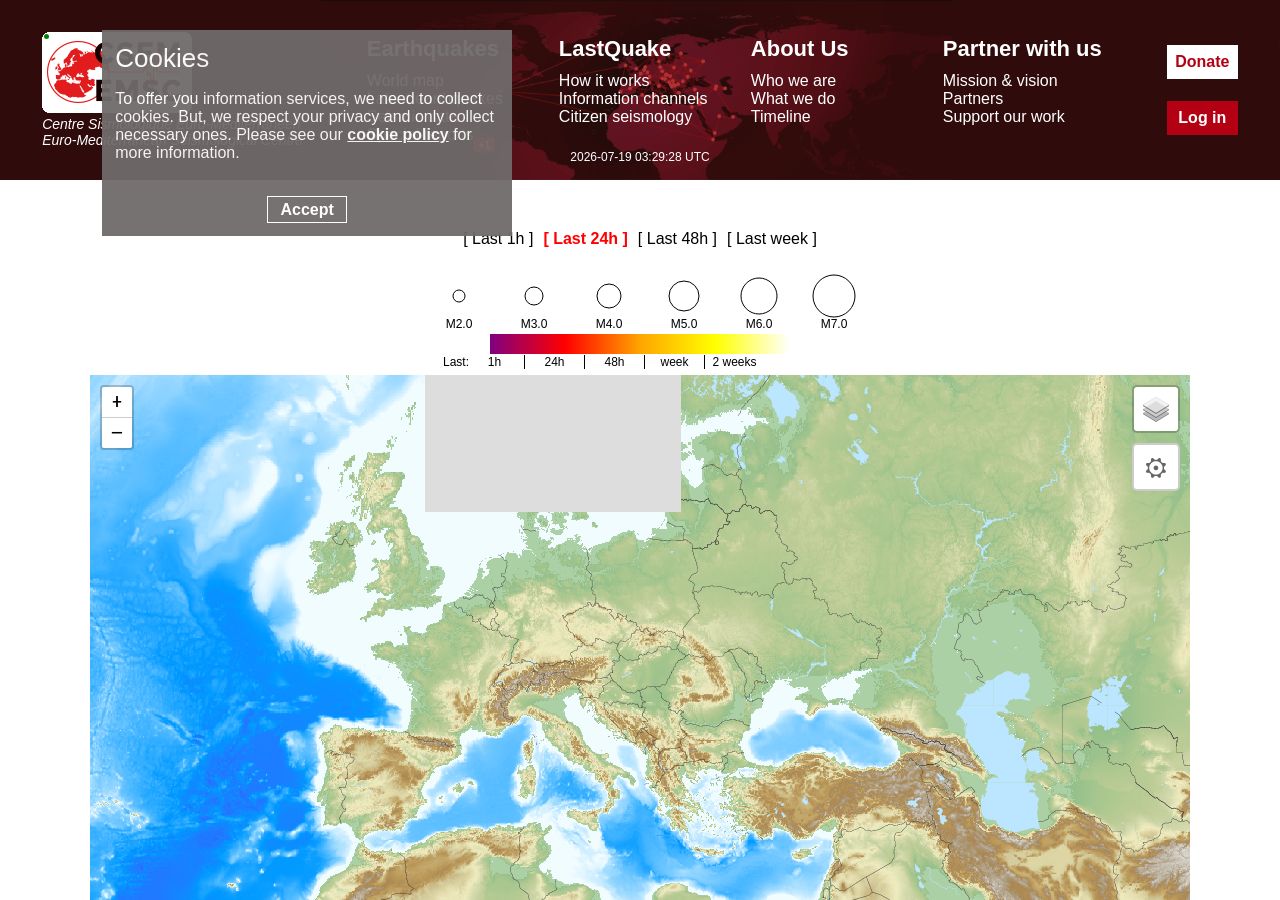Click the Donate button
This screenshot has width=1280, height=900.
pos(1202,62)
